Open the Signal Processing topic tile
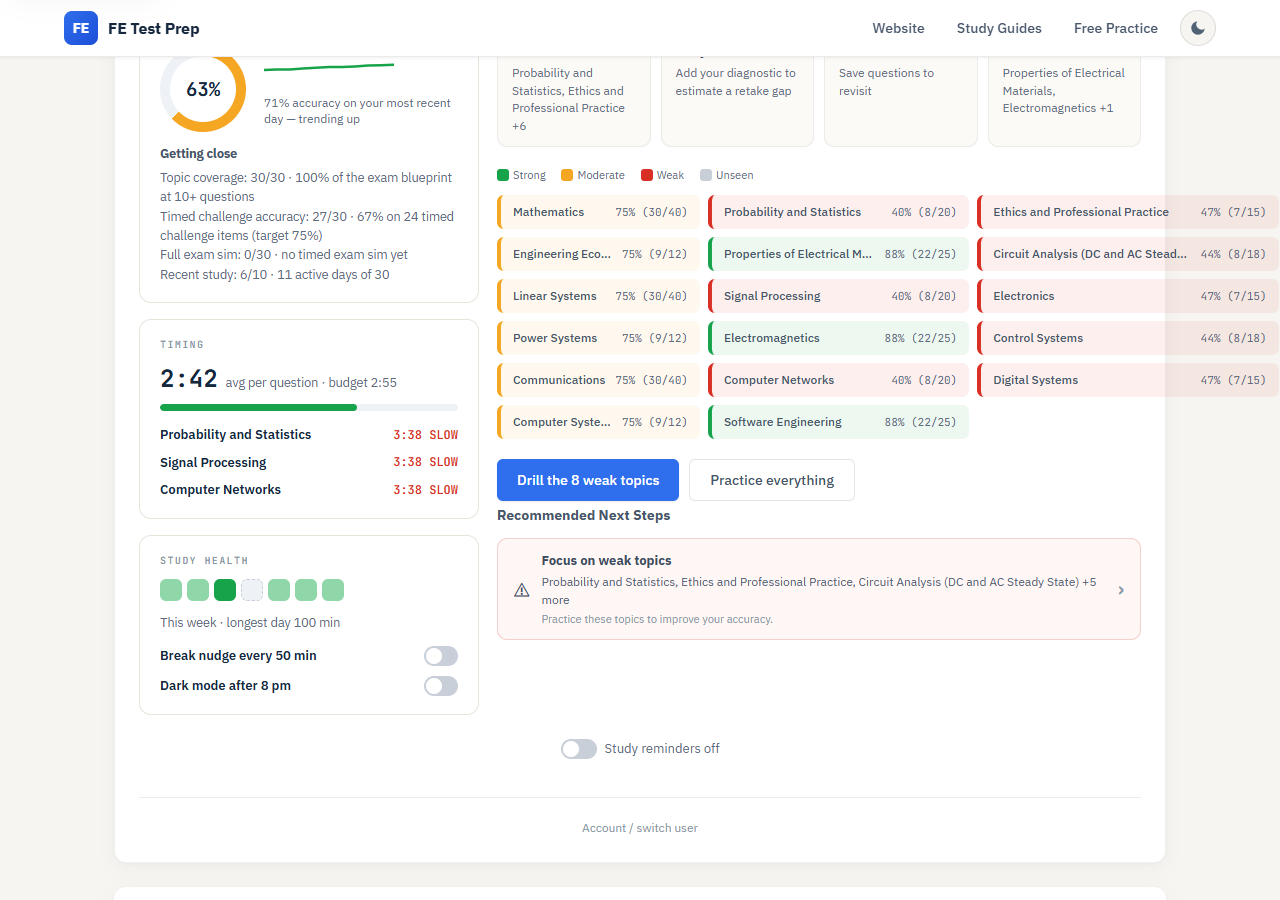 pos(838,296)
